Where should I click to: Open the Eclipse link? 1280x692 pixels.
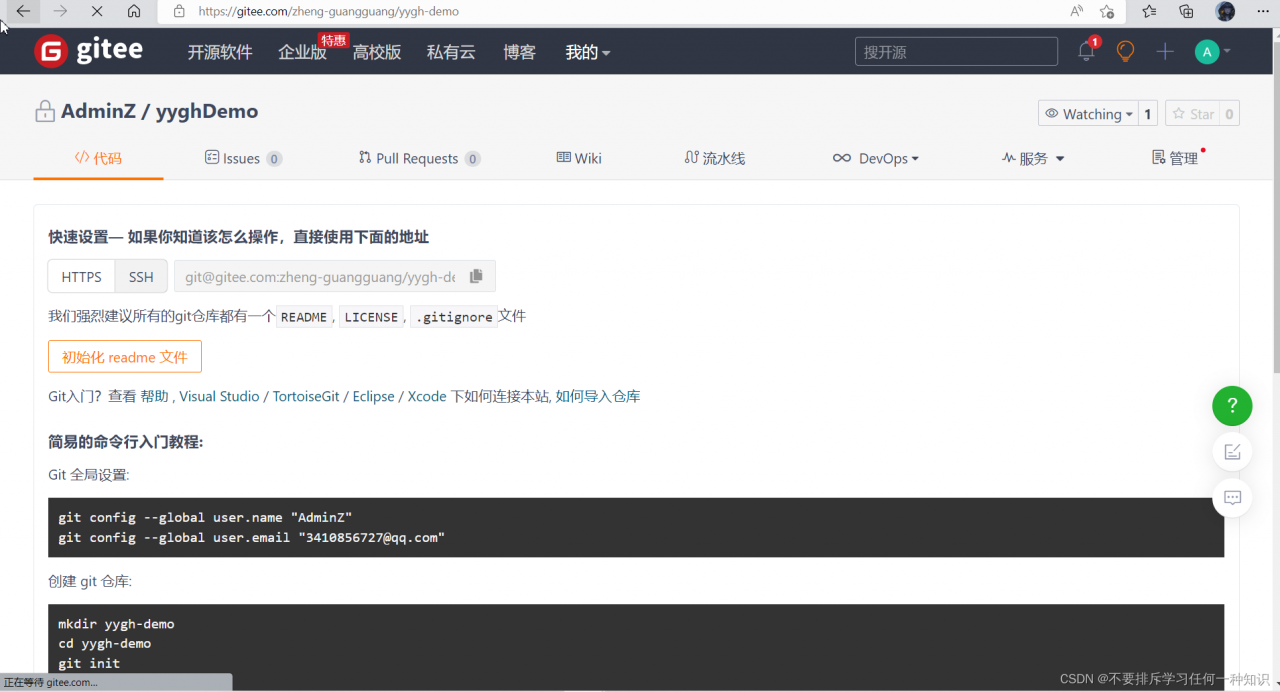(x=374, y=396)
